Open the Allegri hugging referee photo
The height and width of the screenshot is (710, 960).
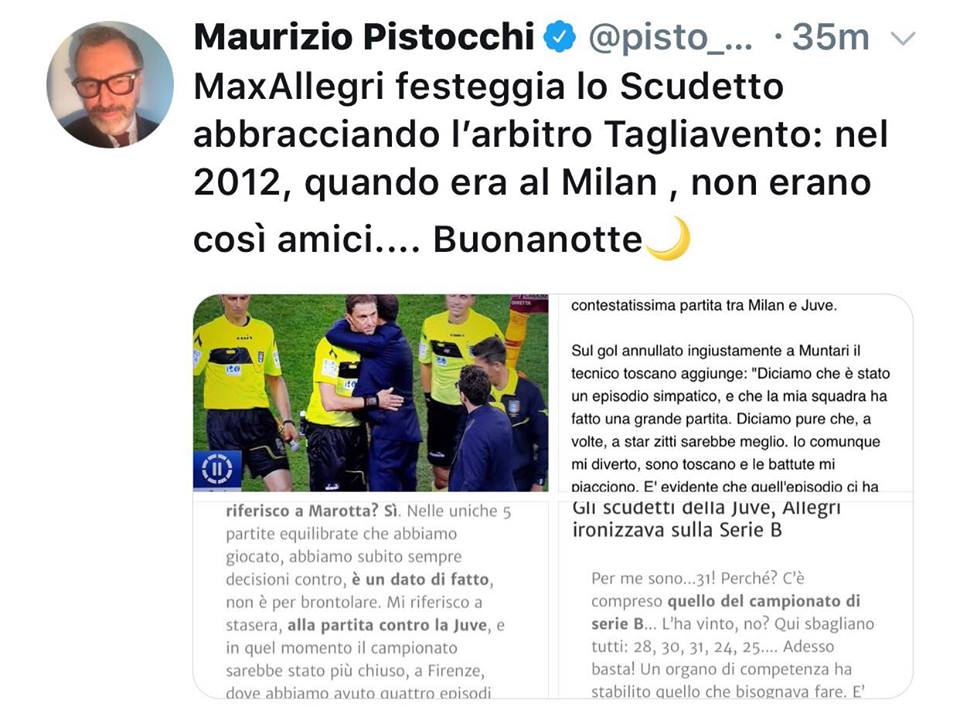(x=370, y=393)
